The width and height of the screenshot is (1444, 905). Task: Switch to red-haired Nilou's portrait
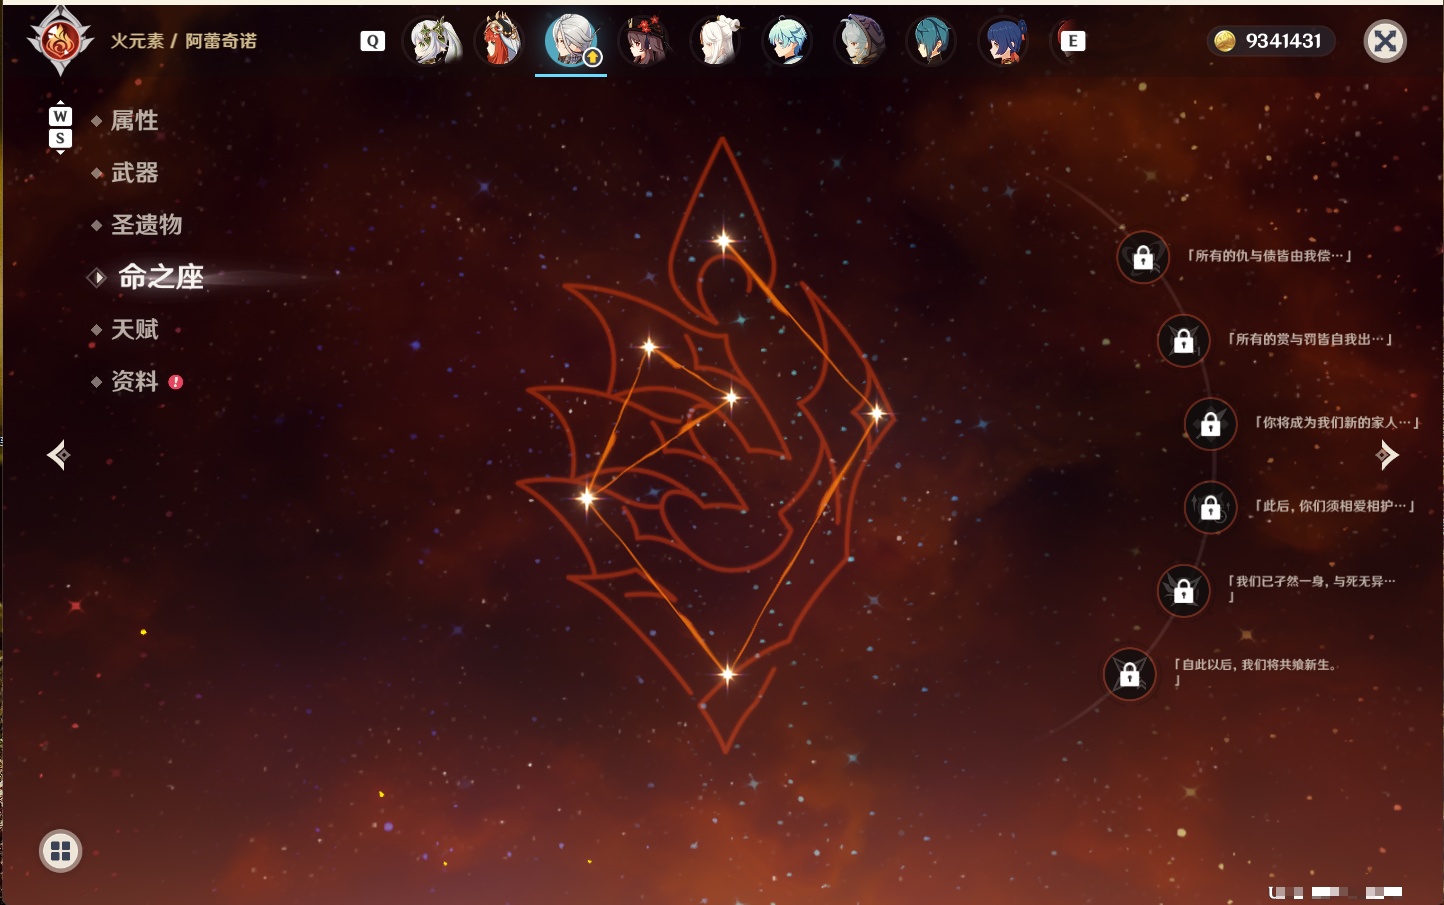tap(500, 41)
